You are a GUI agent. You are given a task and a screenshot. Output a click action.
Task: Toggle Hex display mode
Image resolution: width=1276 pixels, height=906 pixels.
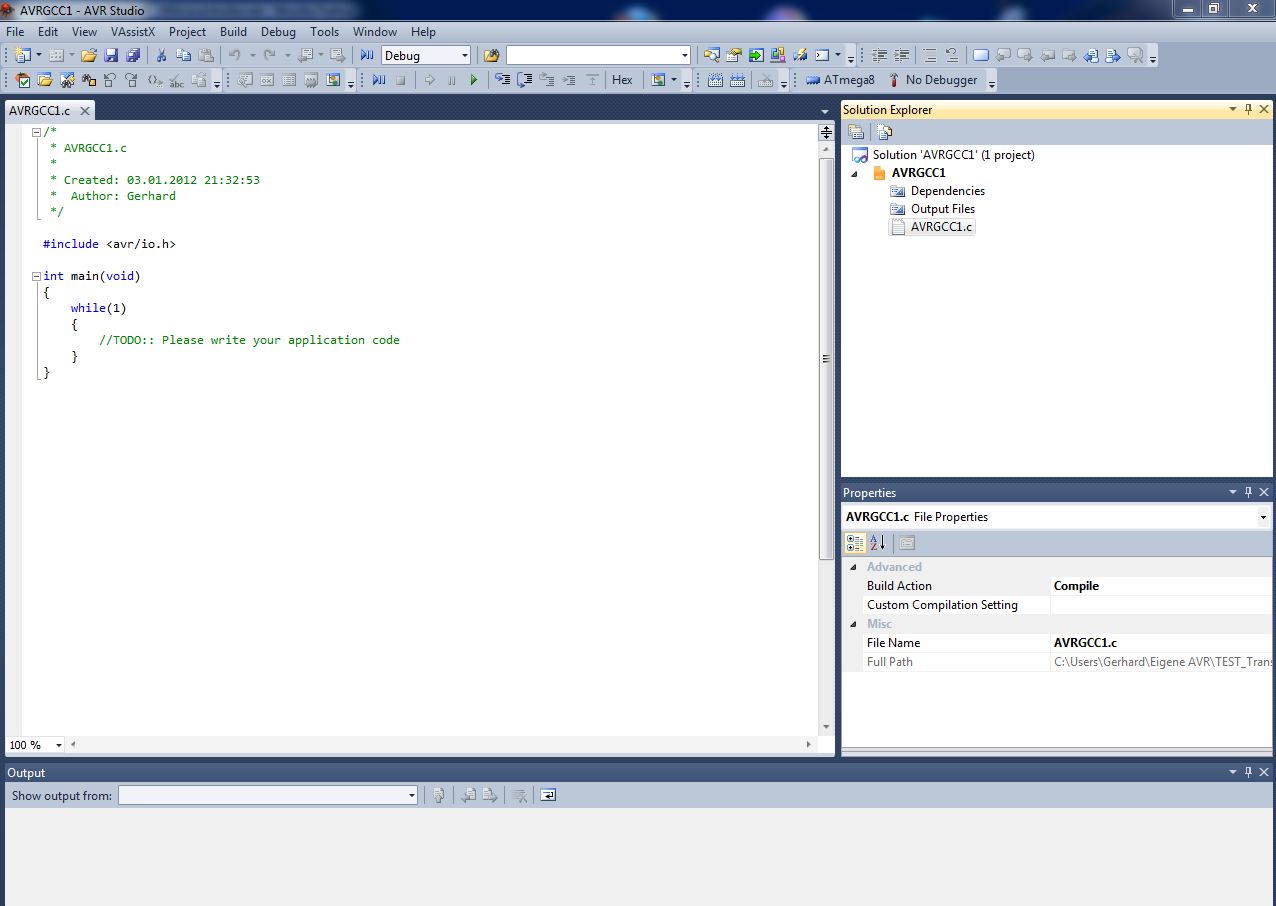coord(622,80)
